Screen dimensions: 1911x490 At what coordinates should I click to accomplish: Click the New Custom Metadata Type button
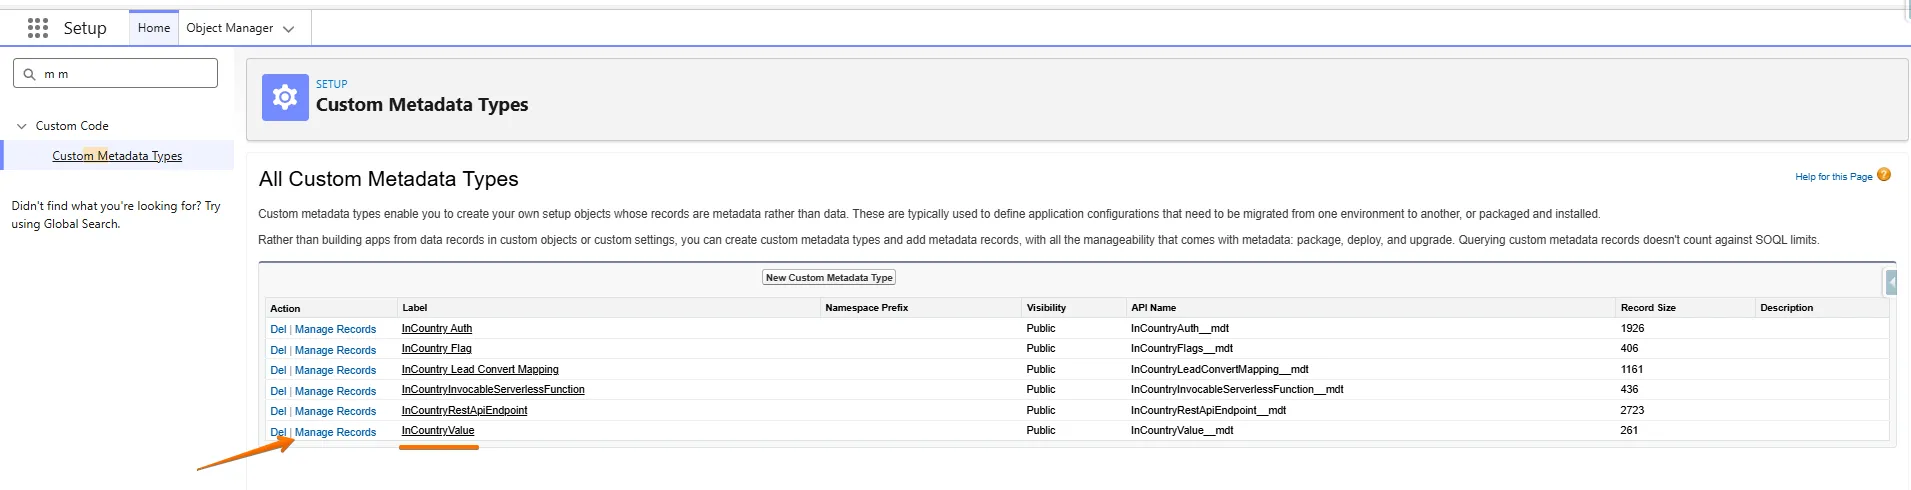pos(828,278)
